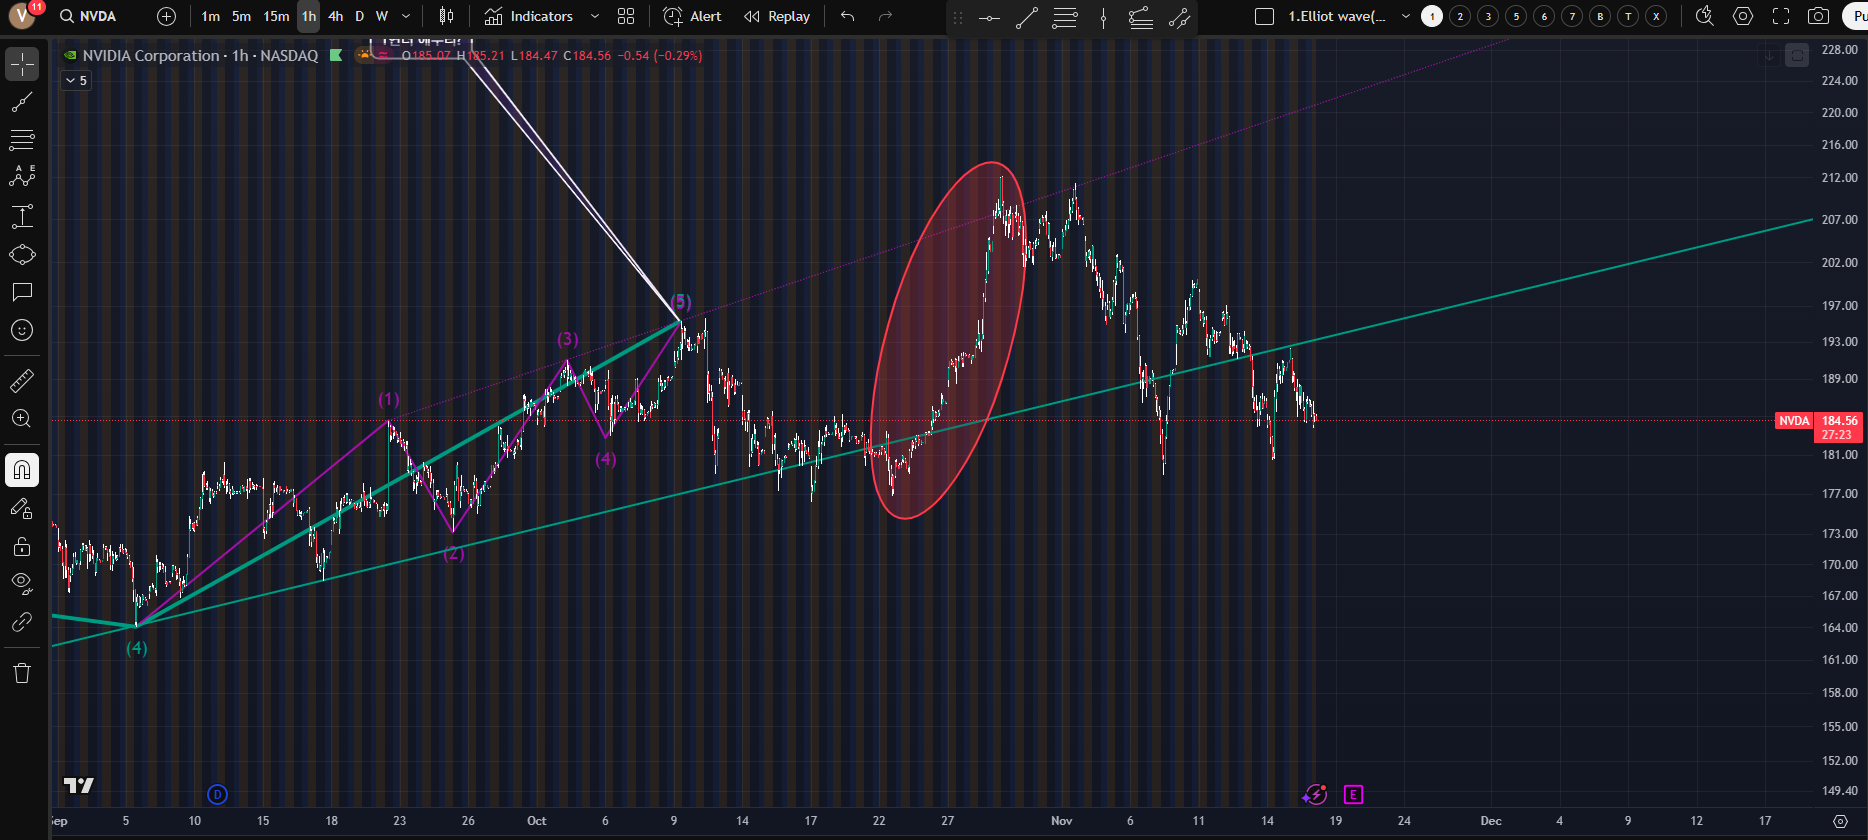Enter fullscreen mode
This screenshot has width=1868, height=840.
(1781, 16)
